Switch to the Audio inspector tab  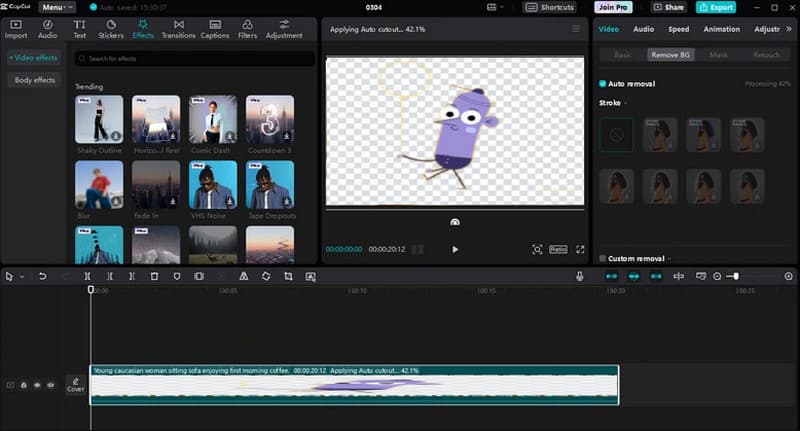(x=643, y=29)
